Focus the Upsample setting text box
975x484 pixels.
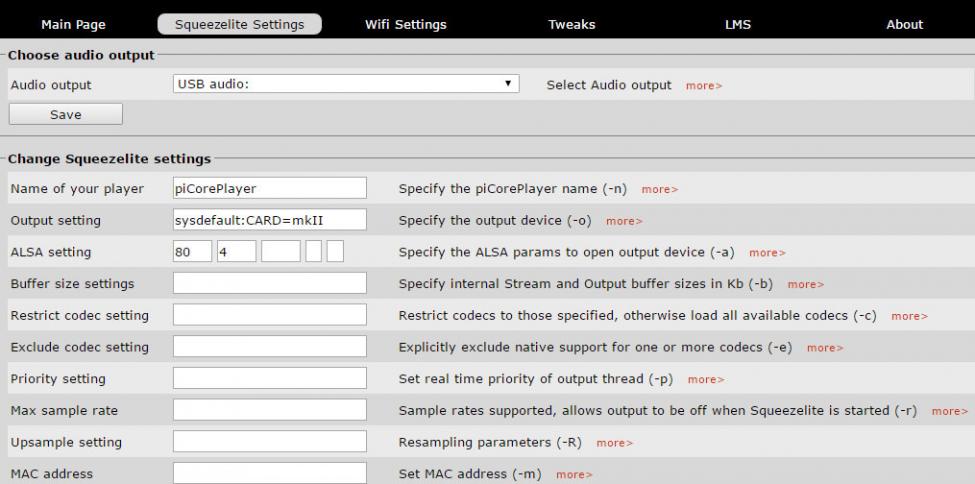coord(270,442)
